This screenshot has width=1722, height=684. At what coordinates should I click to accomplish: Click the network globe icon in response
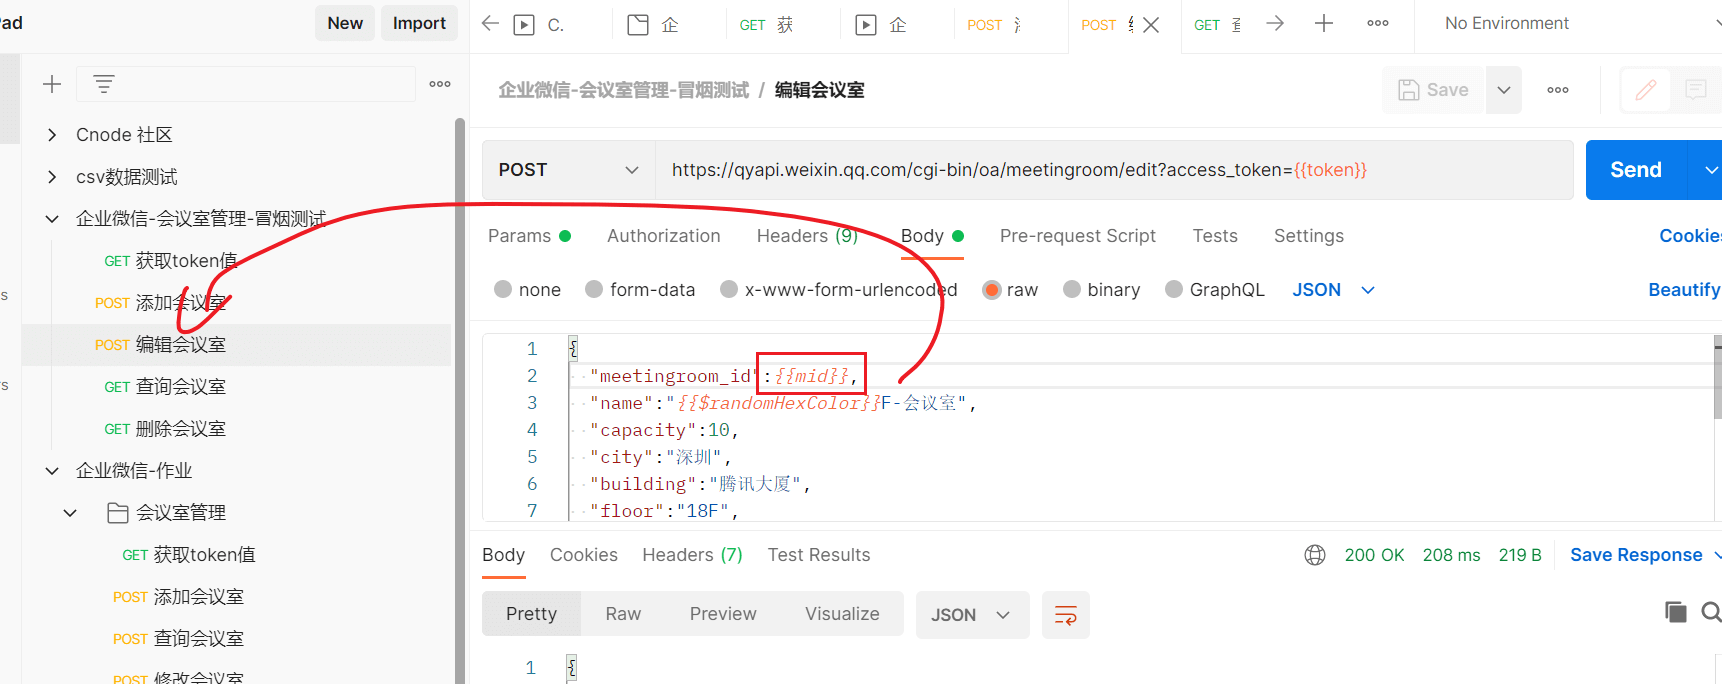click(x=1315, y=555)
